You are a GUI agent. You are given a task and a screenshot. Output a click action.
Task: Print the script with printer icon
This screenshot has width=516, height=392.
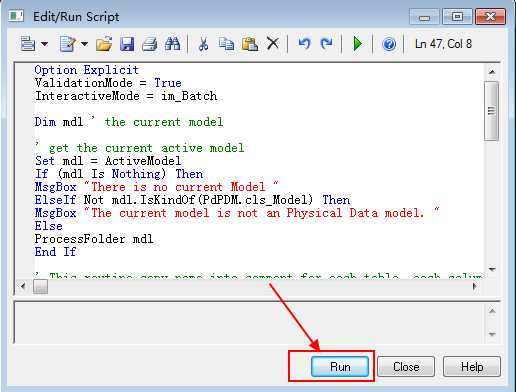(x=150, y=44)
